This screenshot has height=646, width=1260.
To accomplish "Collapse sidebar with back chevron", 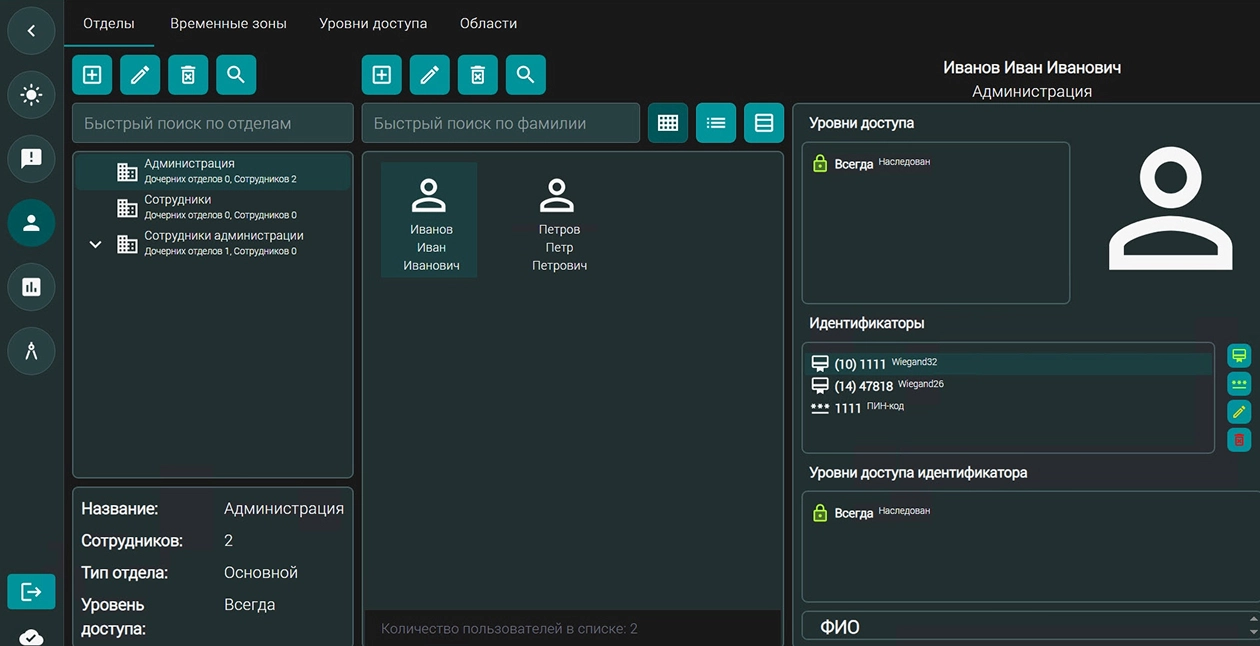I will pyautogui.click(x=31, y=31).
